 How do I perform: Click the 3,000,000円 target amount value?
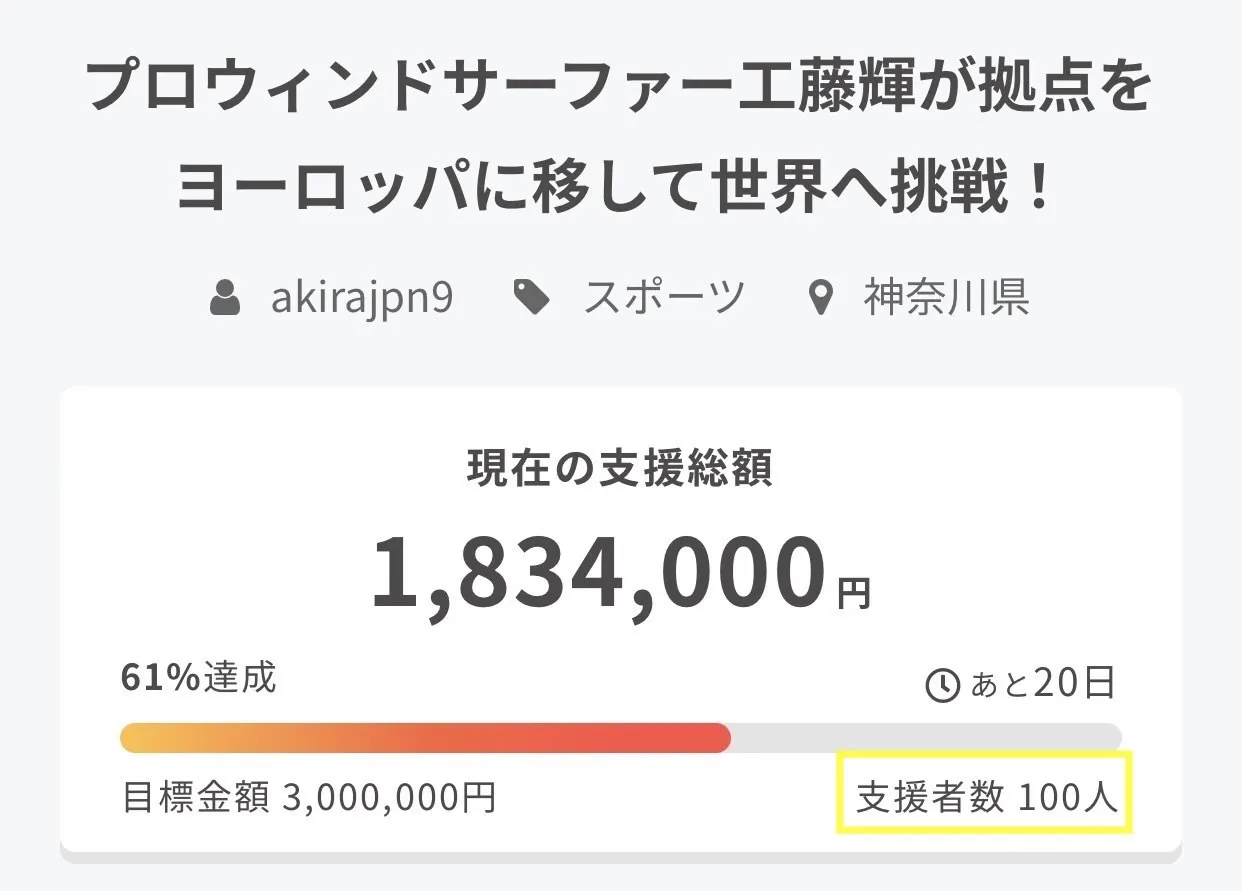390,797
